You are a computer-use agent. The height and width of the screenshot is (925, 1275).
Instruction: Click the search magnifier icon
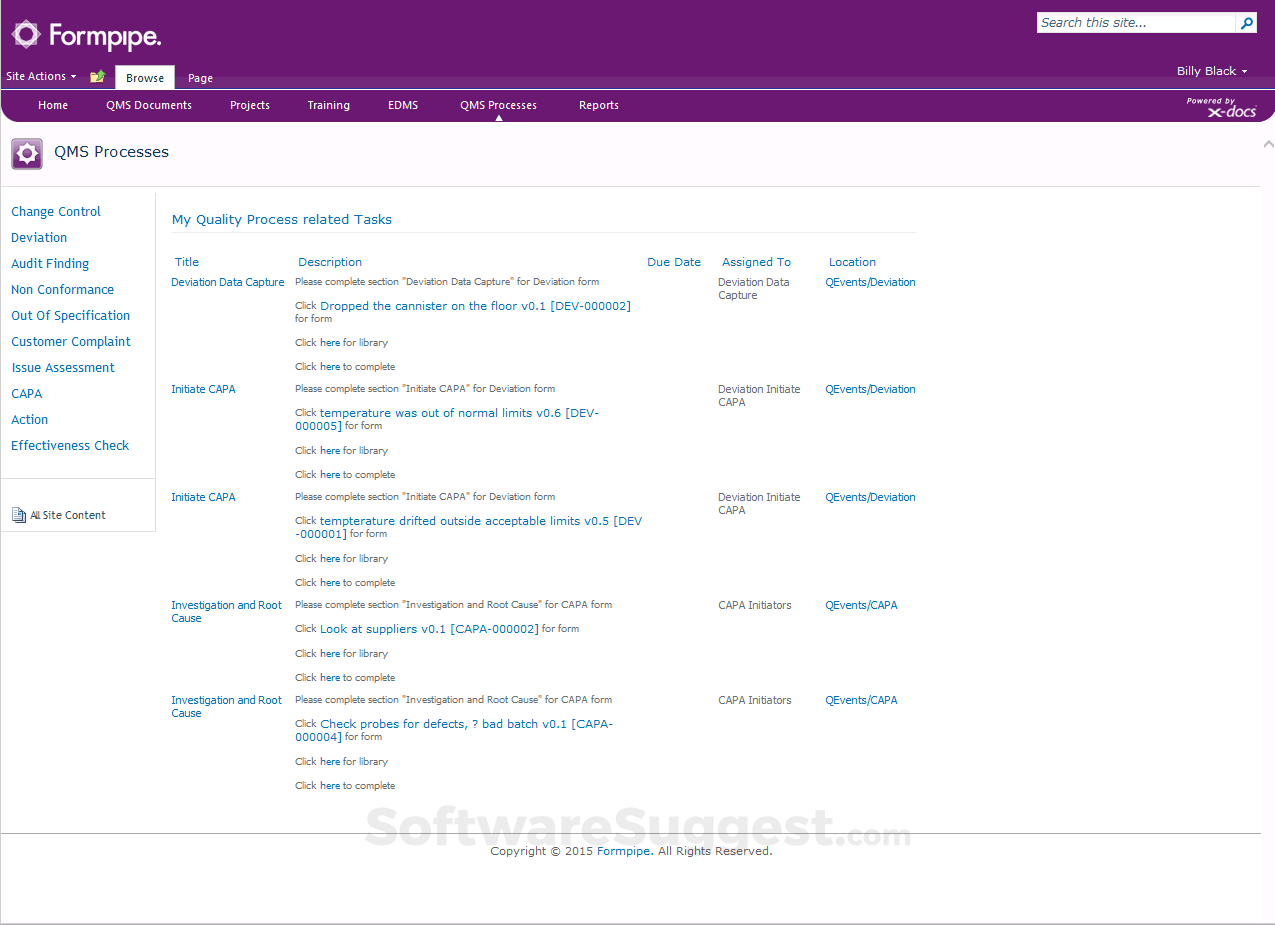1247,22
